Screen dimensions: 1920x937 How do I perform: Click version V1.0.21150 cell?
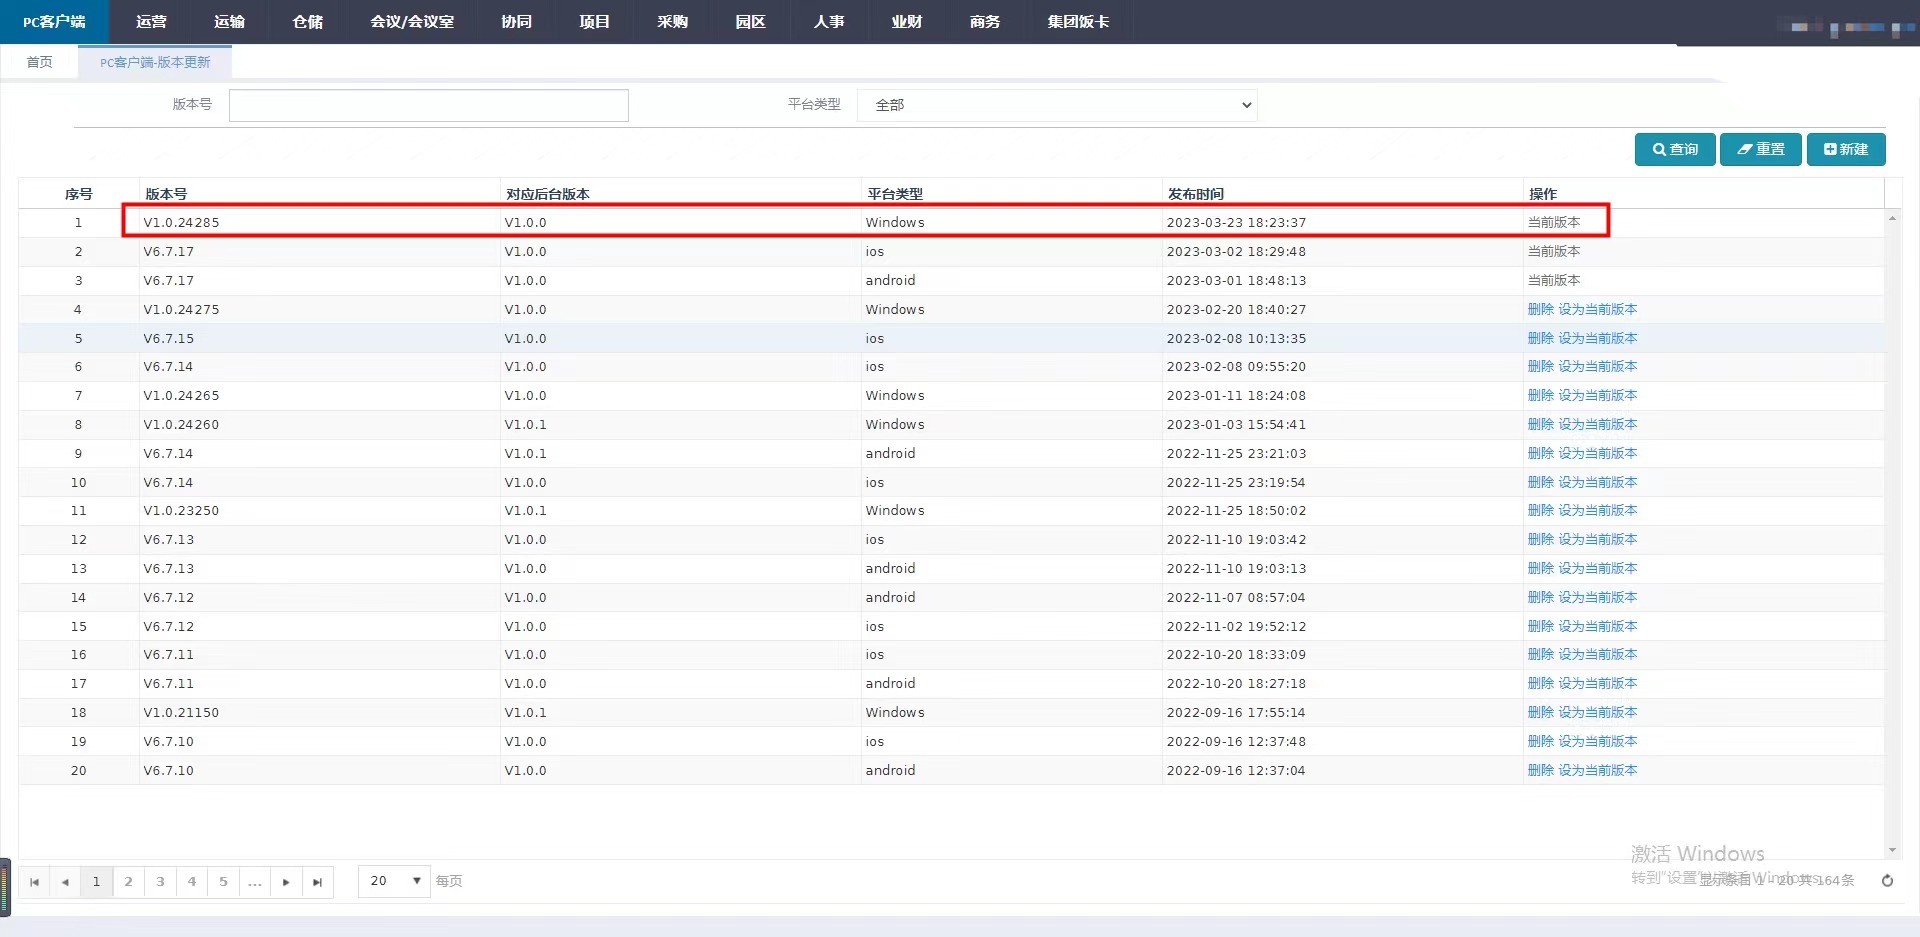point(181,713)
